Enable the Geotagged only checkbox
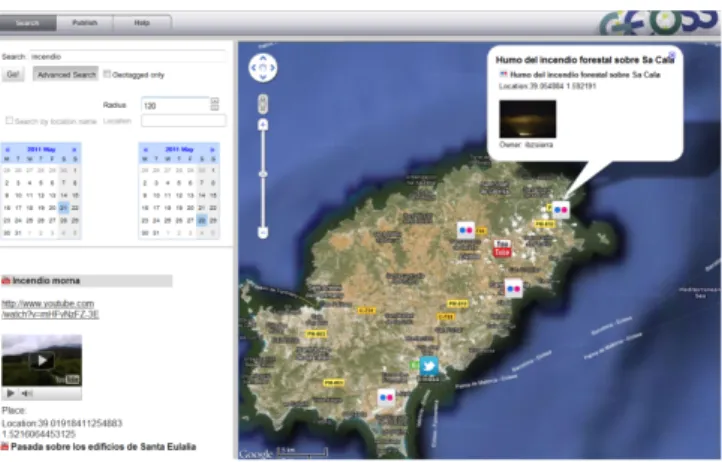 click(107, 74)
